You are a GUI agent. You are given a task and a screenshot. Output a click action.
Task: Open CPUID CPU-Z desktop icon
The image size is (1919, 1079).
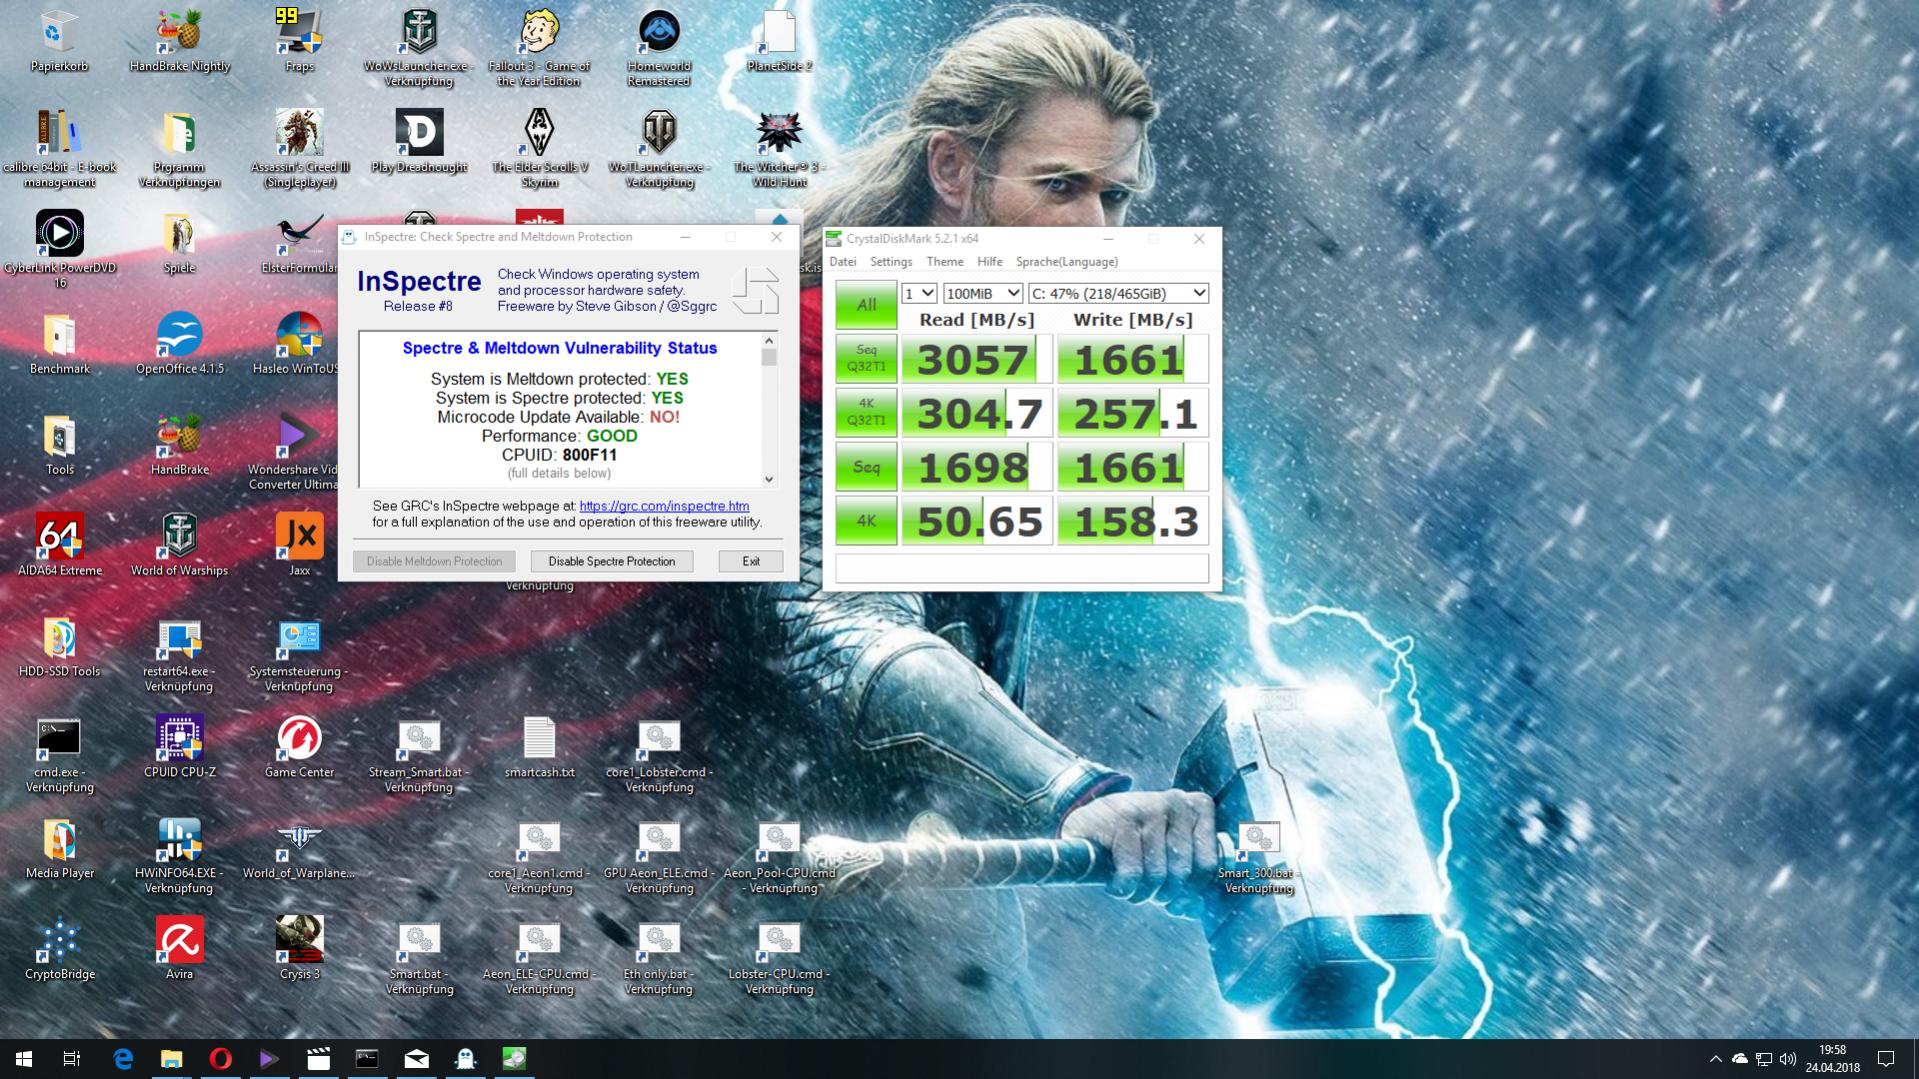click(x=180, y=746)
